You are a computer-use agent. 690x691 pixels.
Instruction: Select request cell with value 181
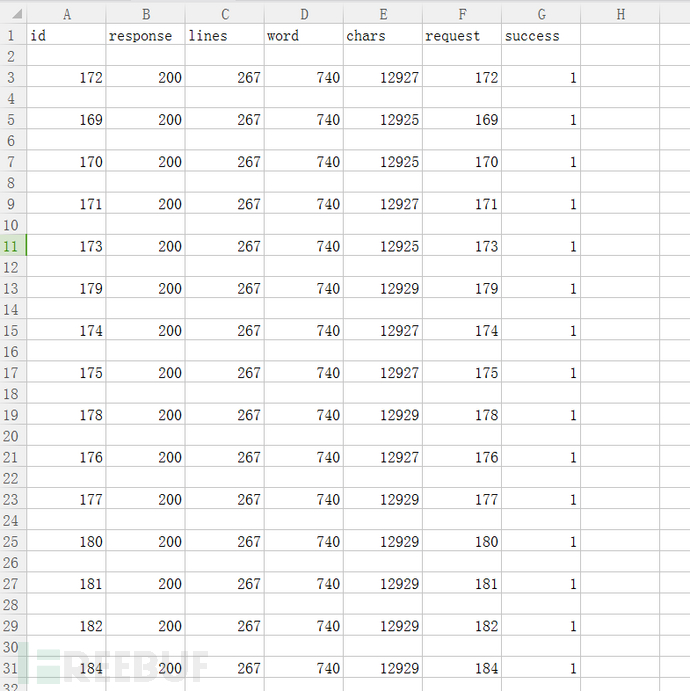click(x=462, y=583)
